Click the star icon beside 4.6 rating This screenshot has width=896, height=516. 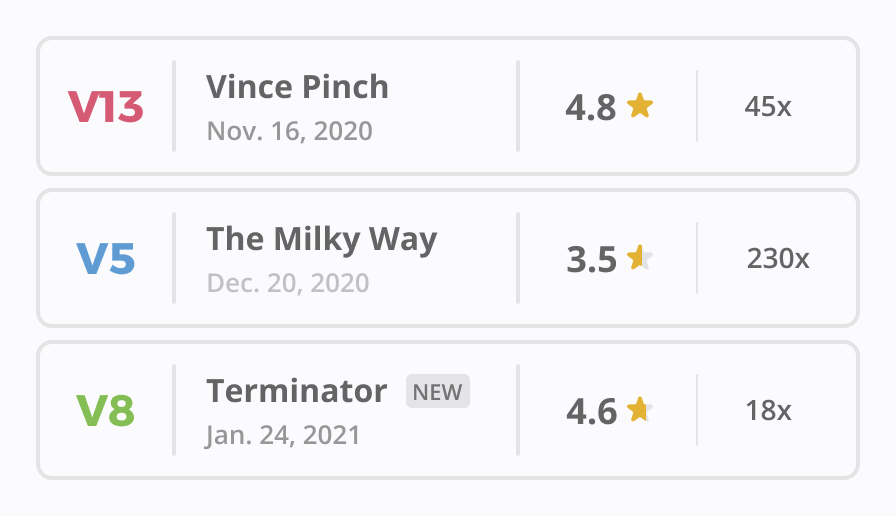click(640, 409)
